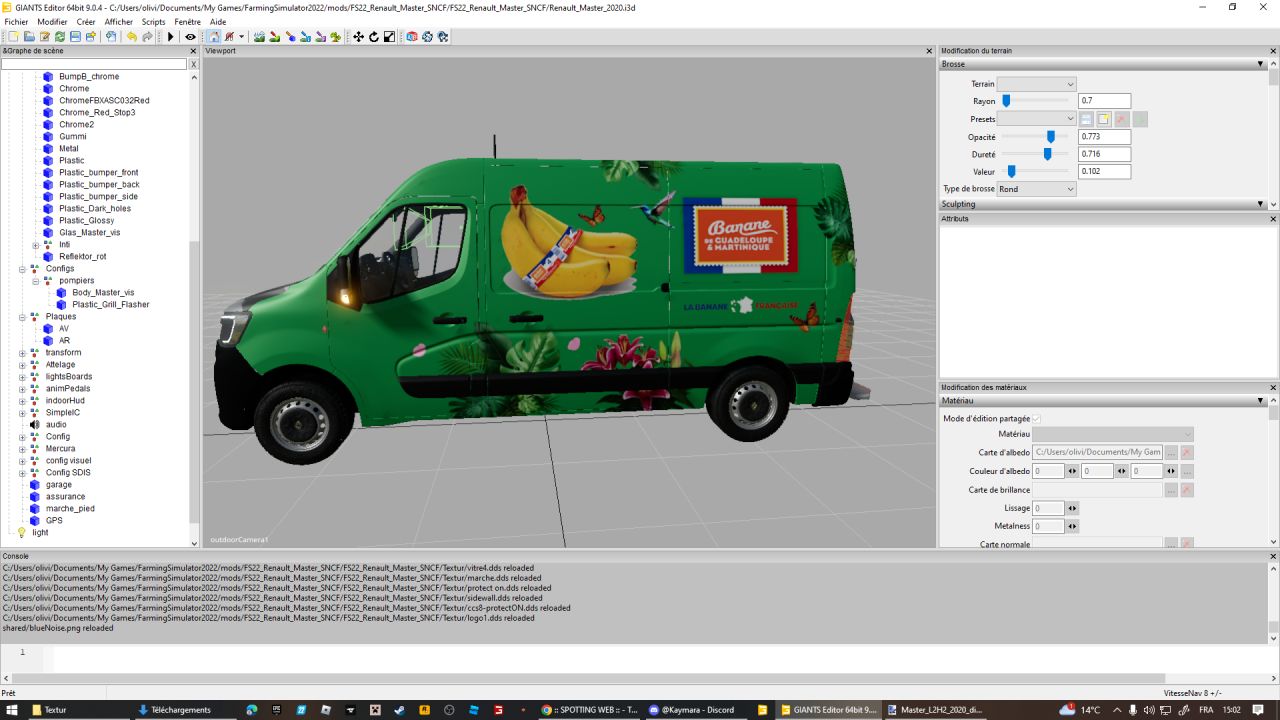Open Couleur d'albedo color picker button
This screenshot has width=1280, height=720.
coord(1187,471)
